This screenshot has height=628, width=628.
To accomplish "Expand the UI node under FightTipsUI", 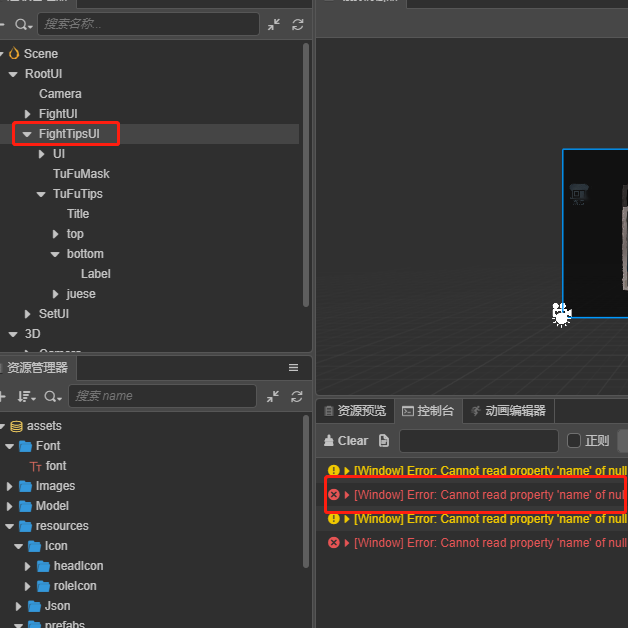I will [41, 154].
